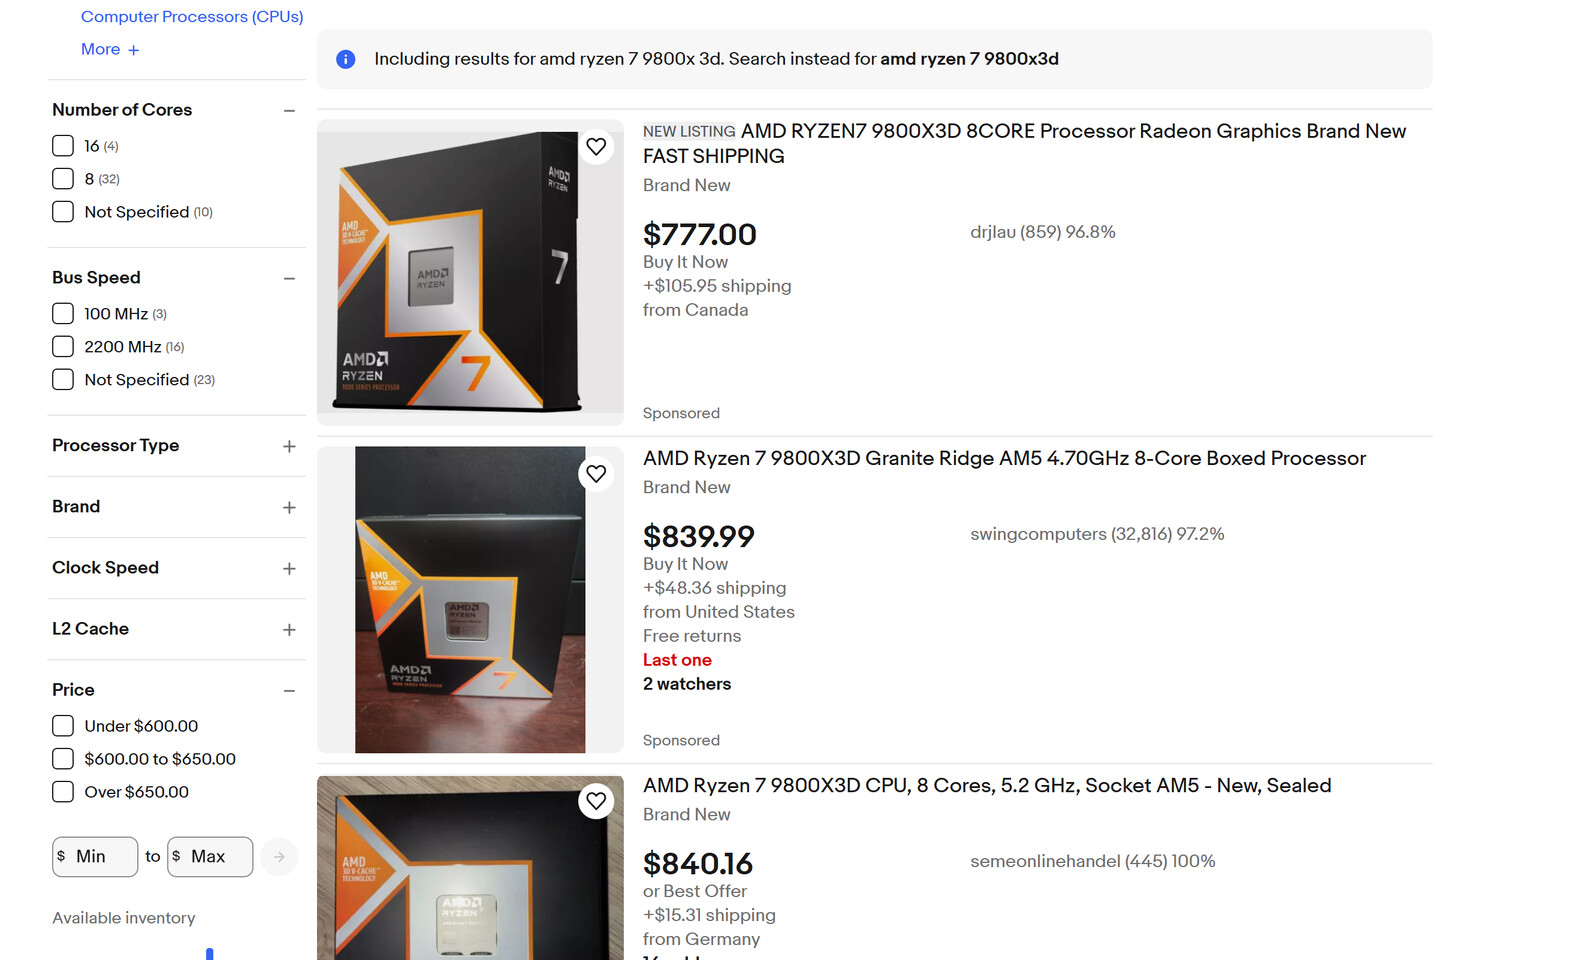
Task: Click the info icon in search notice
Action: 346,59
